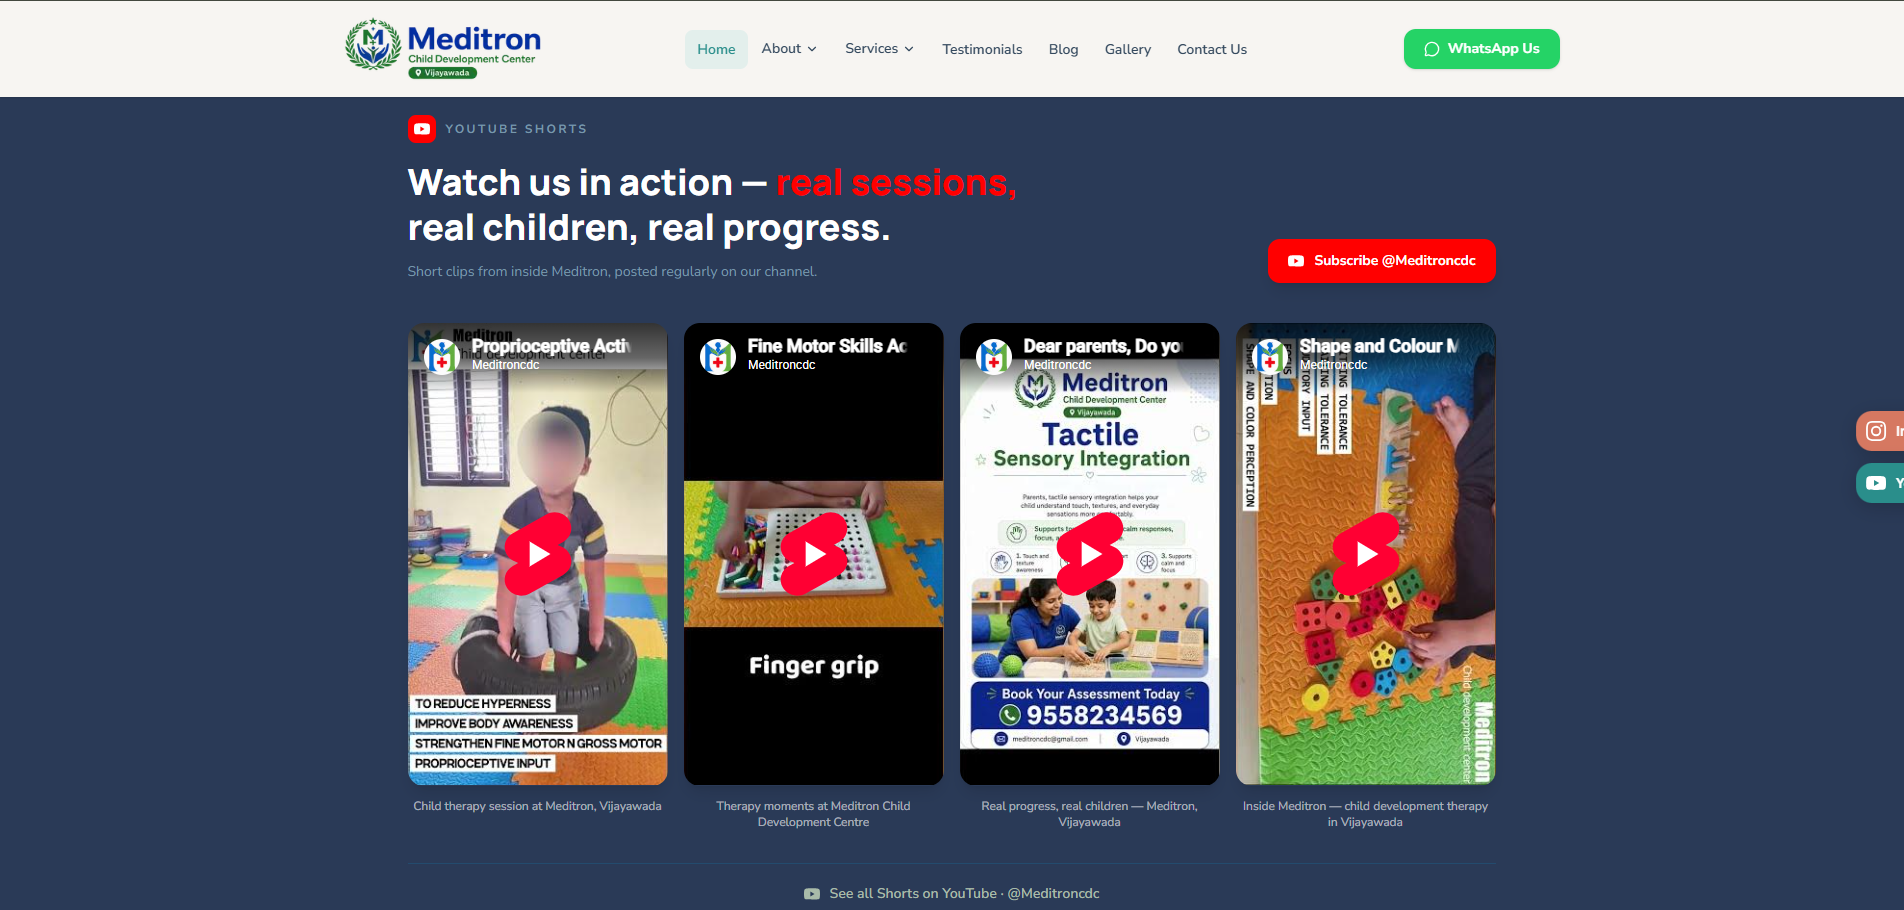Click caption "Child therapy session at Meditron, Vijayawada"
This screenshot has height=910, width=1904.
[537, 806]
